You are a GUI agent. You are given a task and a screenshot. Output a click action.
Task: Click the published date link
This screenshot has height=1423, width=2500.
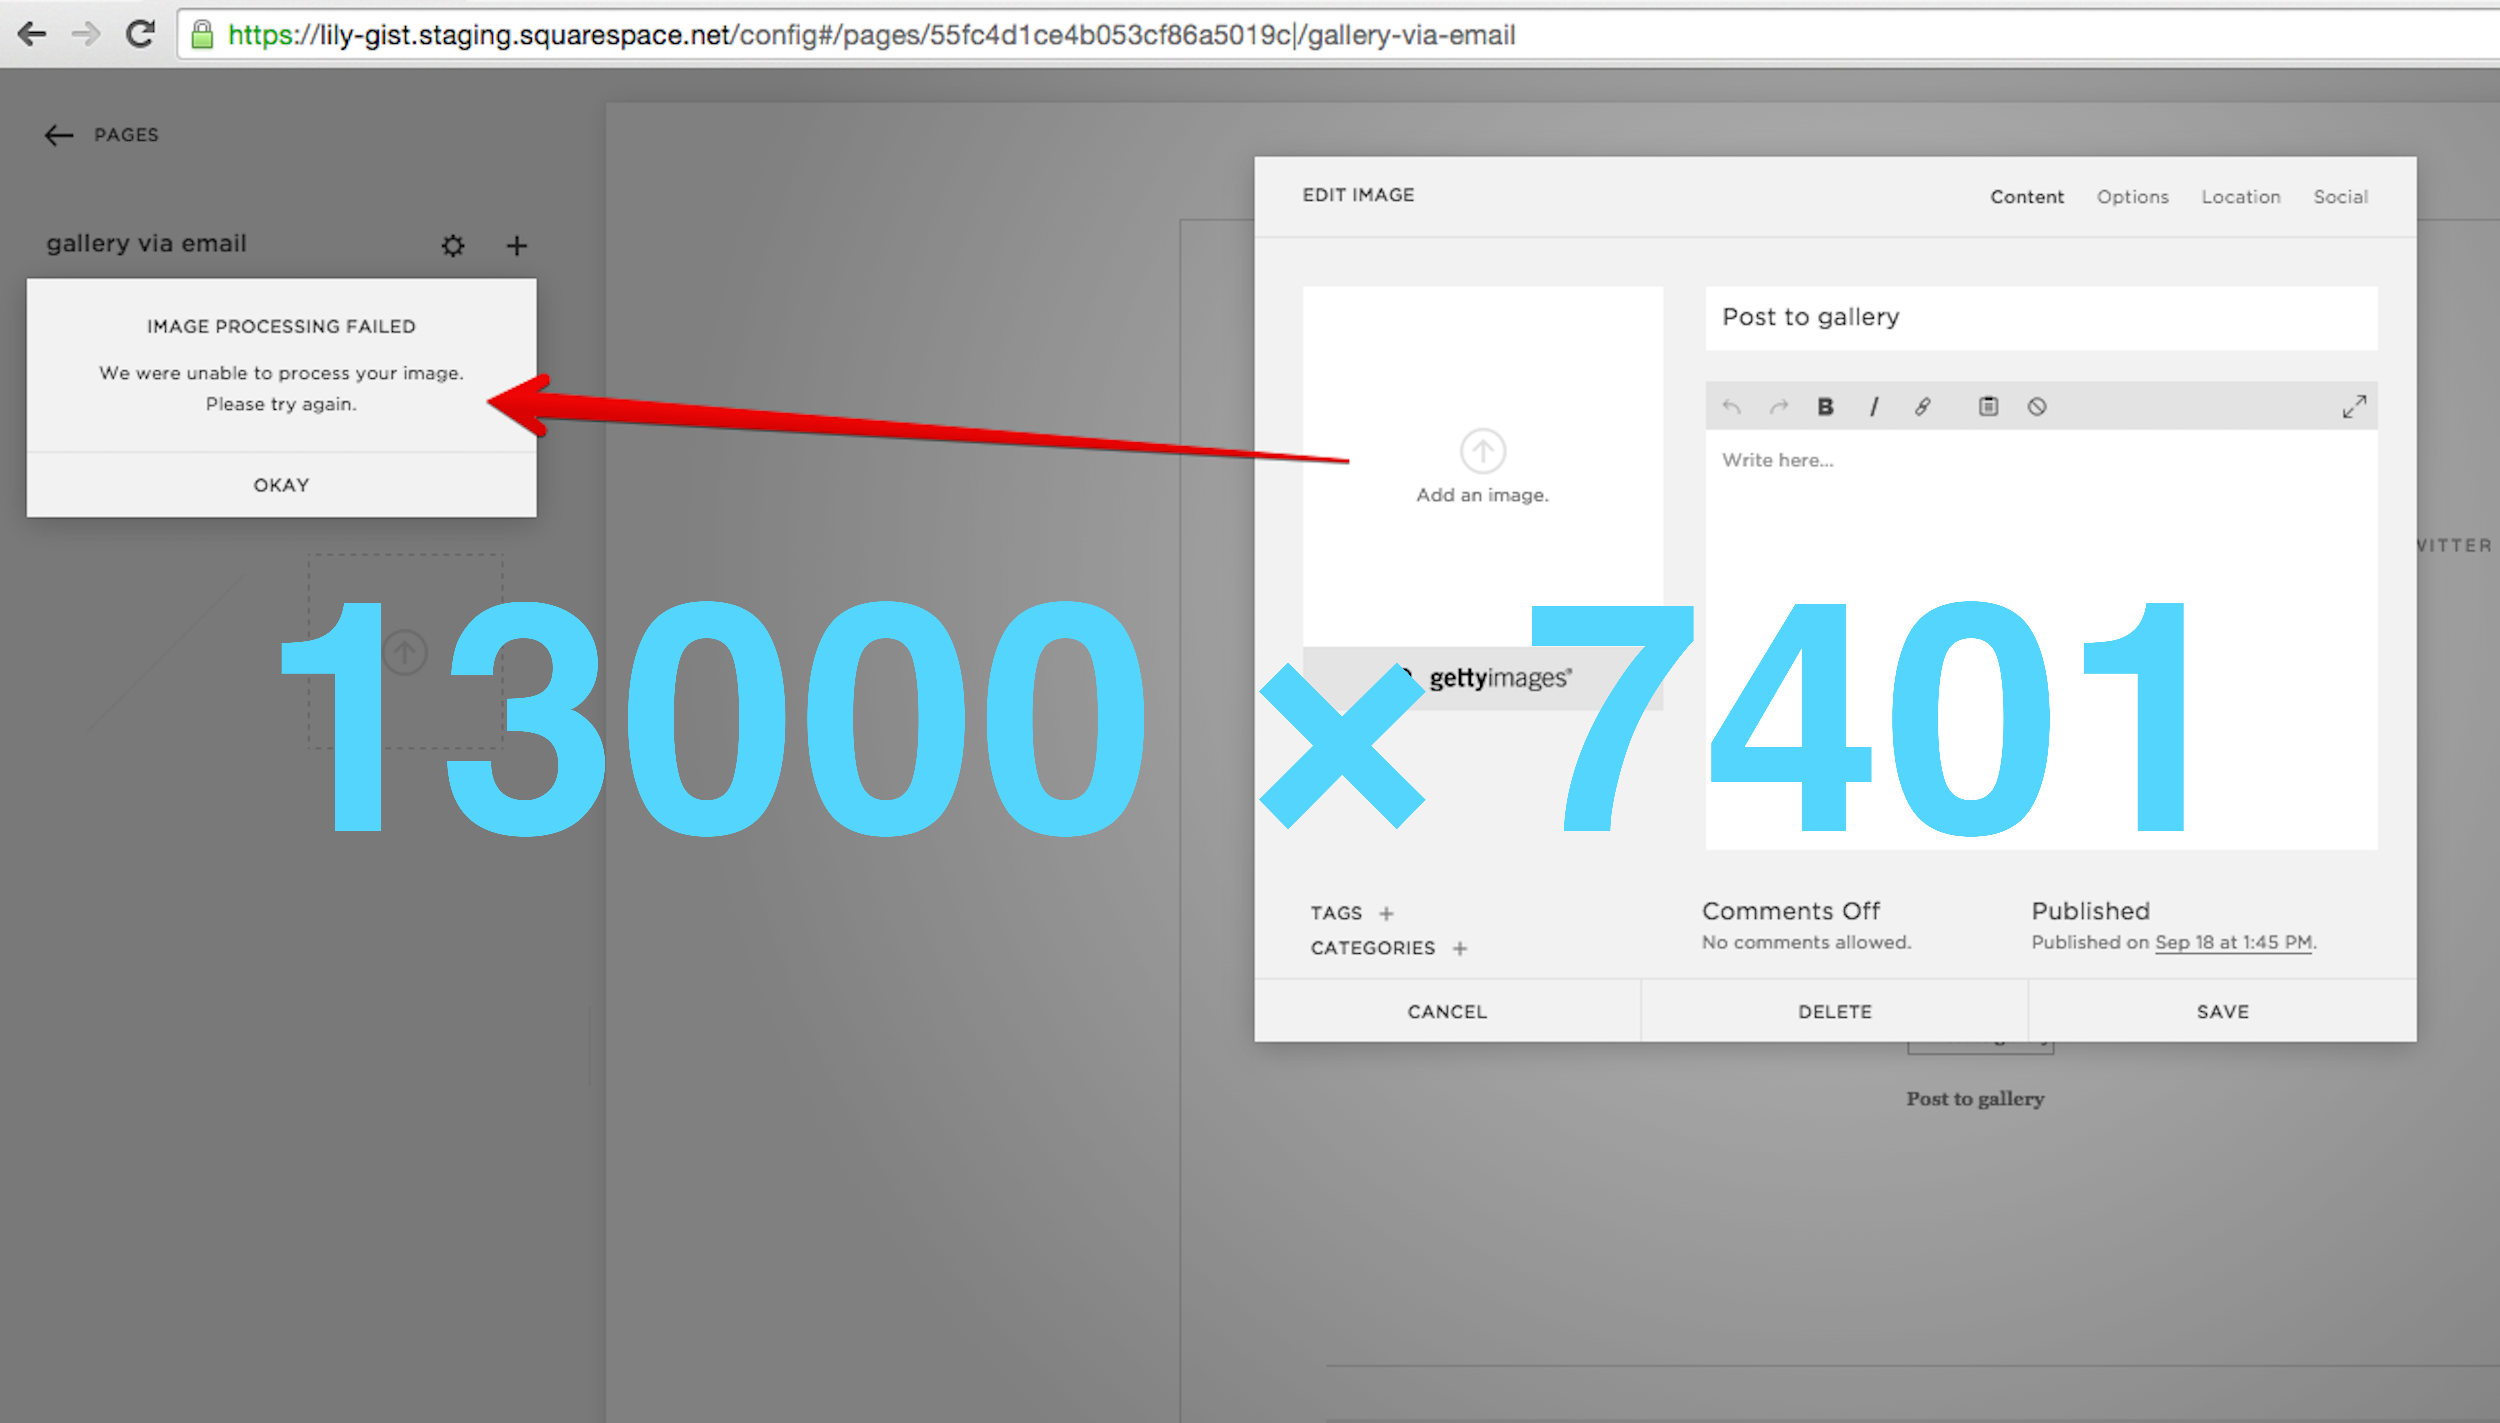tap(2232, 942)
